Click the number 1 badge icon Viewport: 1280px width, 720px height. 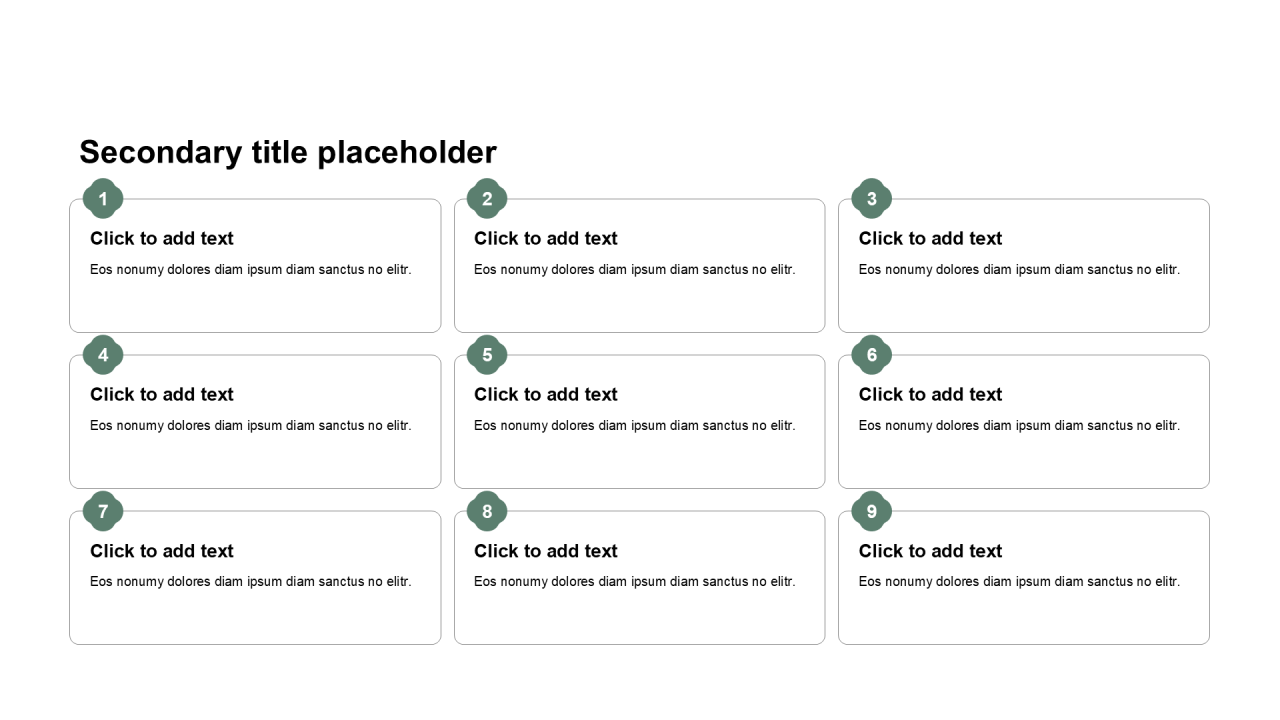pos(103,199)
